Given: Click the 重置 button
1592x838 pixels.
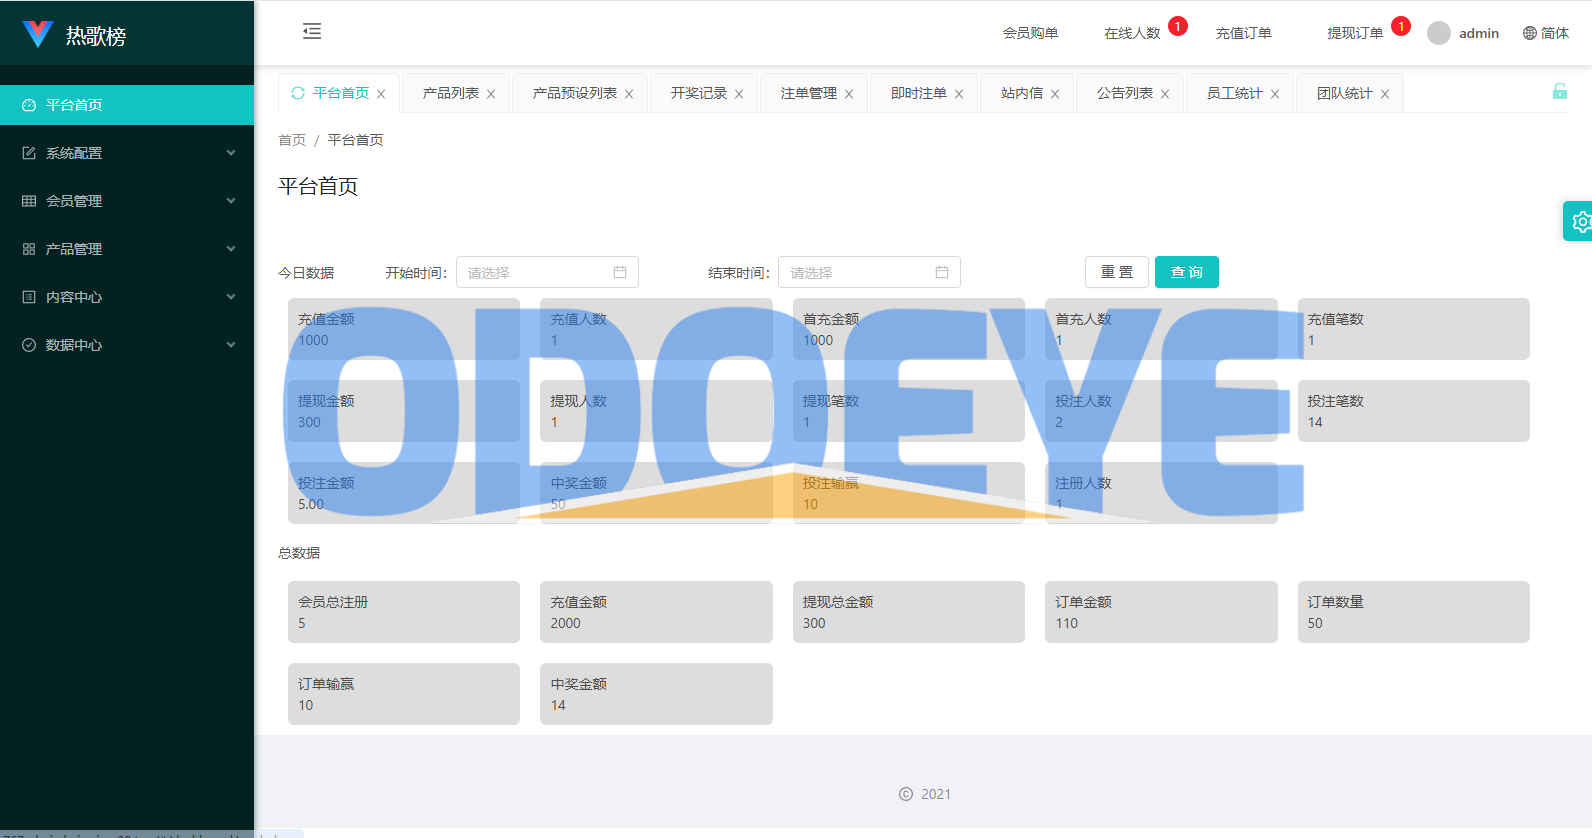Looking at the screenshot, I should pyautogui.click(x=1117, y=272).
